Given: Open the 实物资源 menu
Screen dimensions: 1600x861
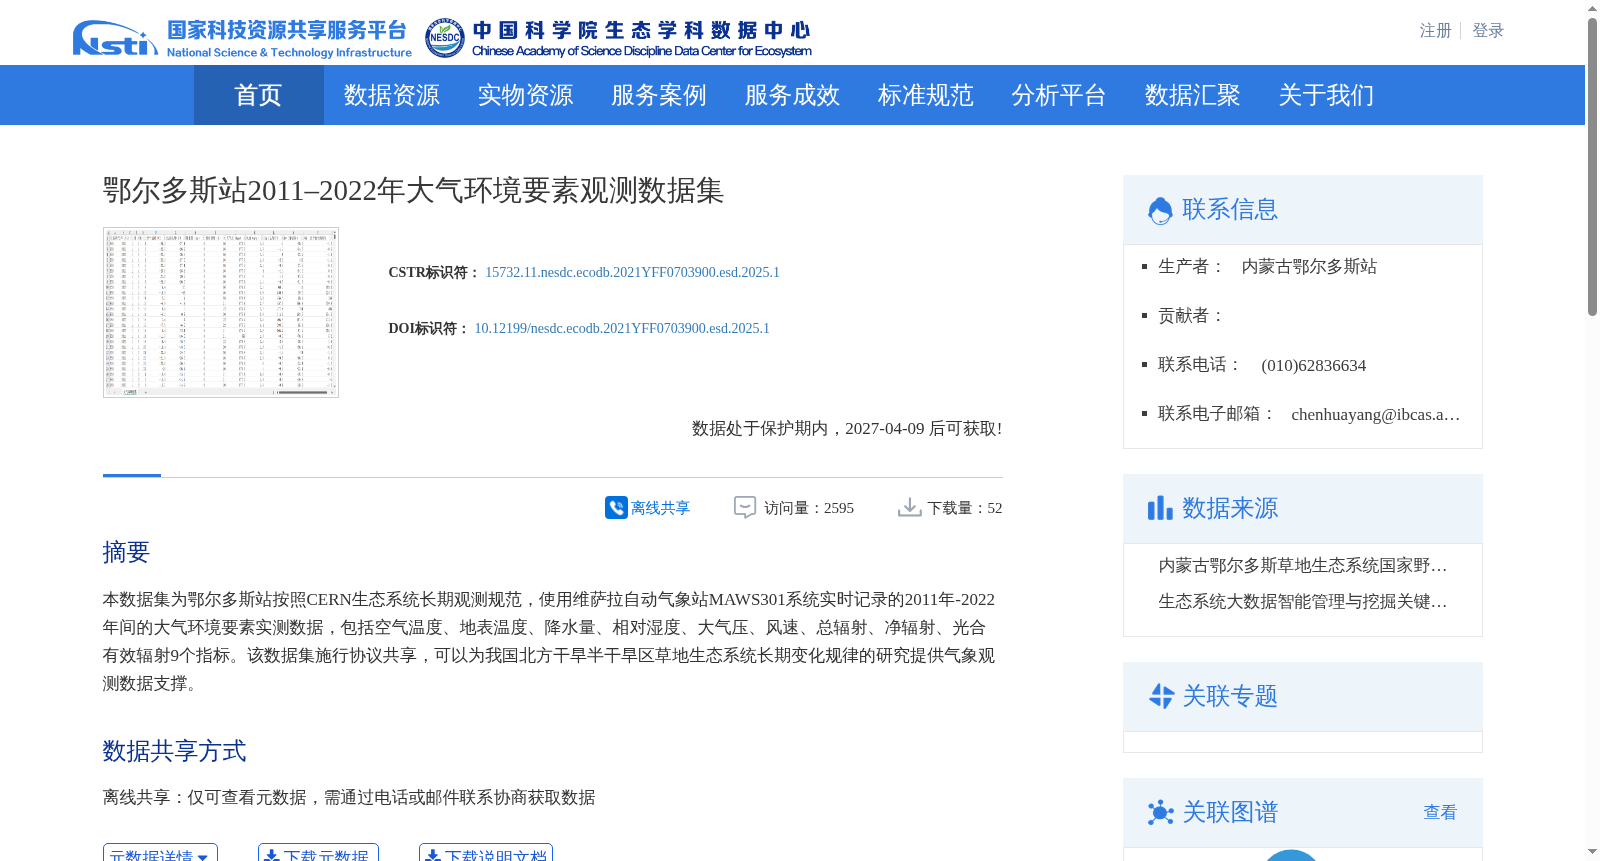Looking at the screenshot, I should (525, 95).
